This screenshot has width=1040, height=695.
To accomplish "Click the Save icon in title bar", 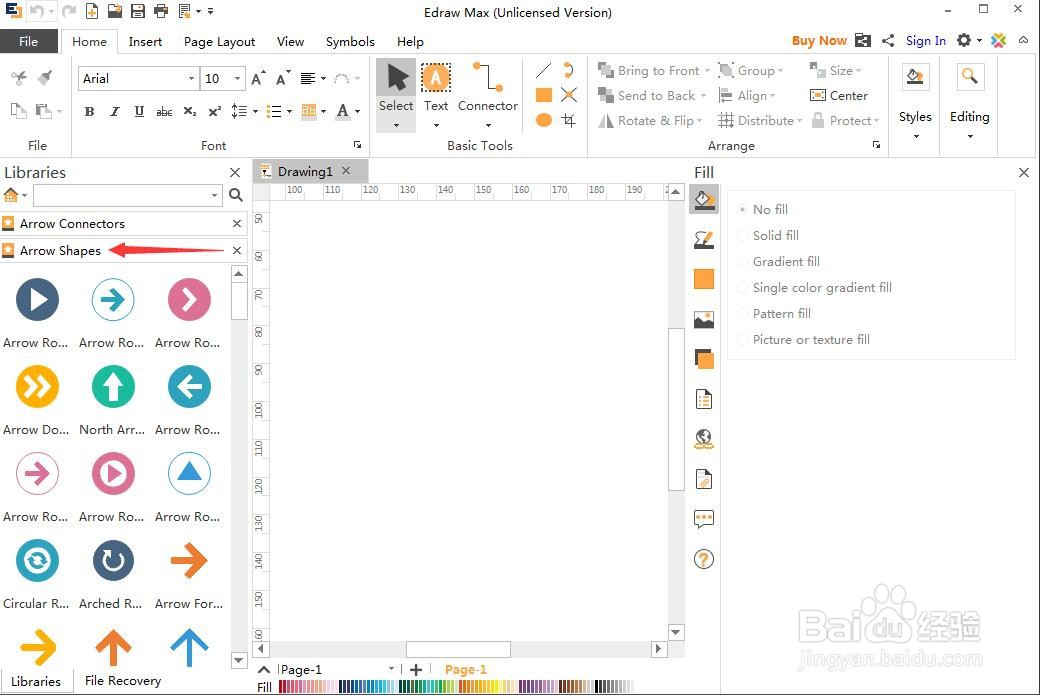I will click(x=137, y=11).
